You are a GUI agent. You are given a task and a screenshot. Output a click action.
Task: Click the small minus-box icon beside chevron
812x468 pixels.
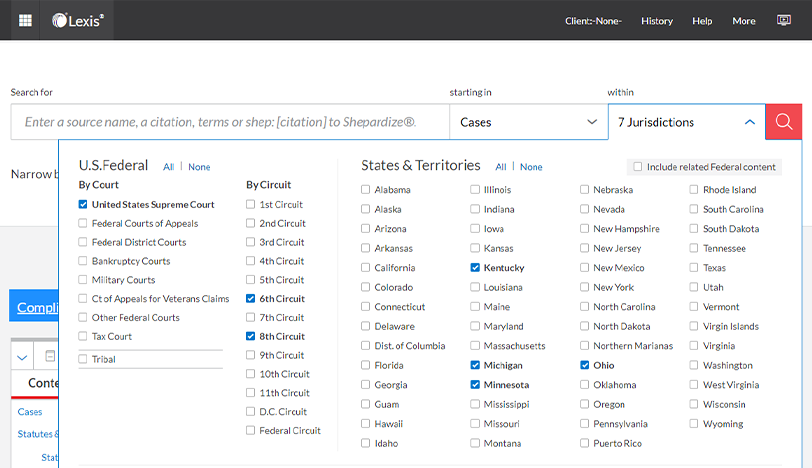pyautogui.click(x=48, y=355)
